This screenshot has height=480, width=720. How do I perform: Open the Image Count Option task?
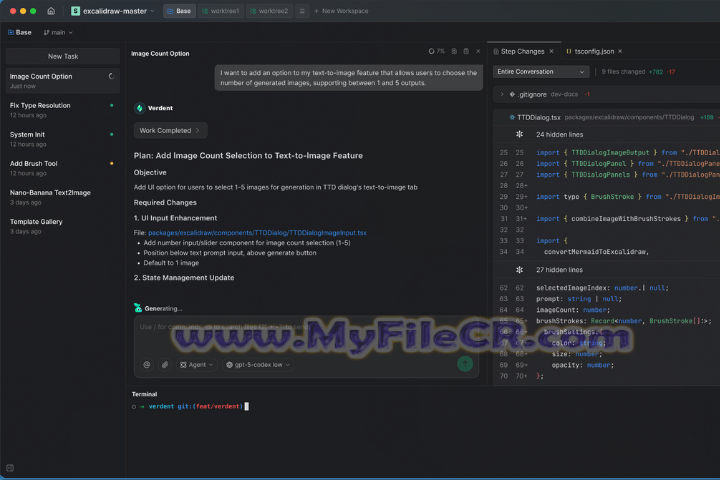click(x=63, y=80)
